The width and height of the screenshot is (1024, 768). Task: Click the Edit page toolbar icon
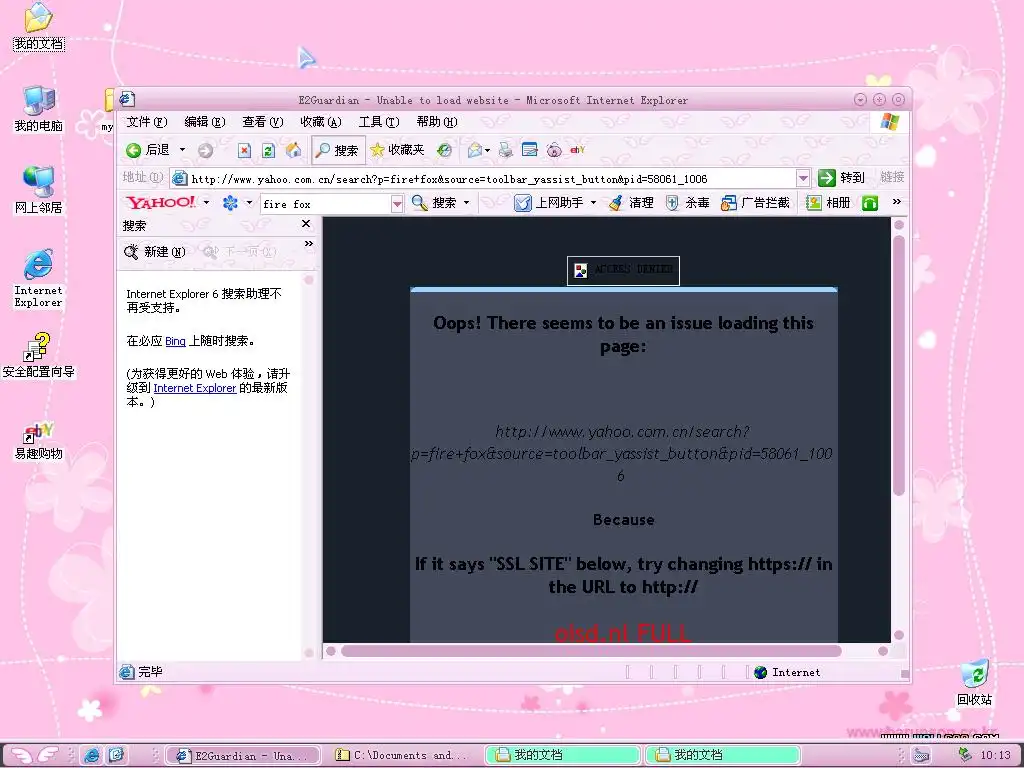pyautogui.click(x=530, y=150)
